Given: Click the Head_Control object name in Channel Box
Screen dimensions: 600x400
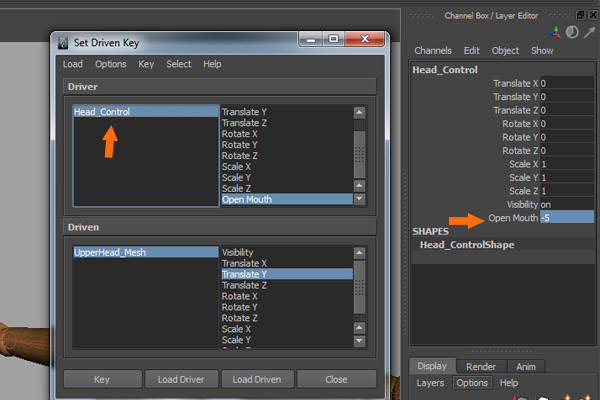Looking at the screenshot, I should pos(445,70).
